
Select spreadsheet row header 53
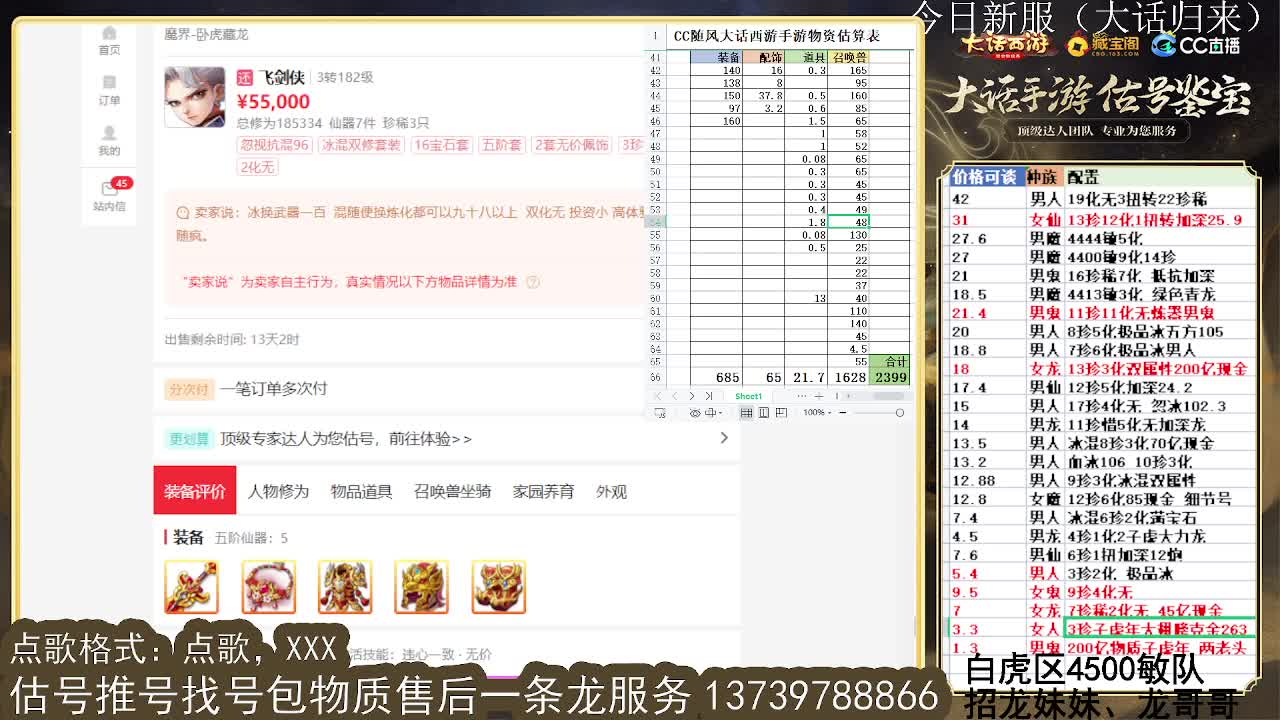[656, 209]
